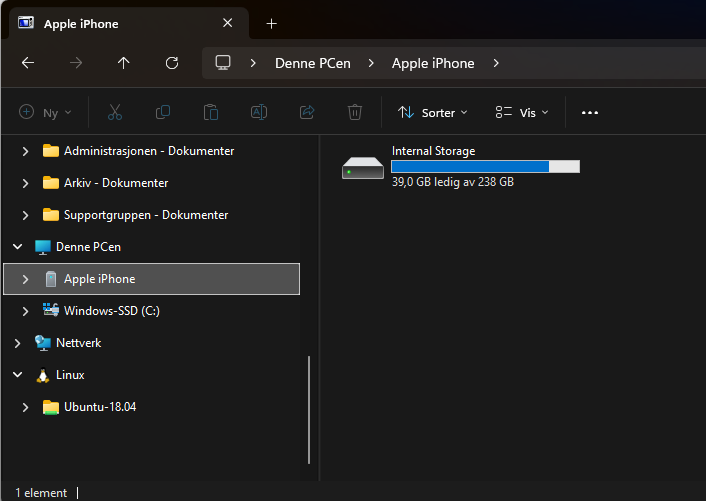Expand the Apple iPhone tree node
Image resolution: width=706 pixels, height=501 pixels.
click(x=25, y=279)
